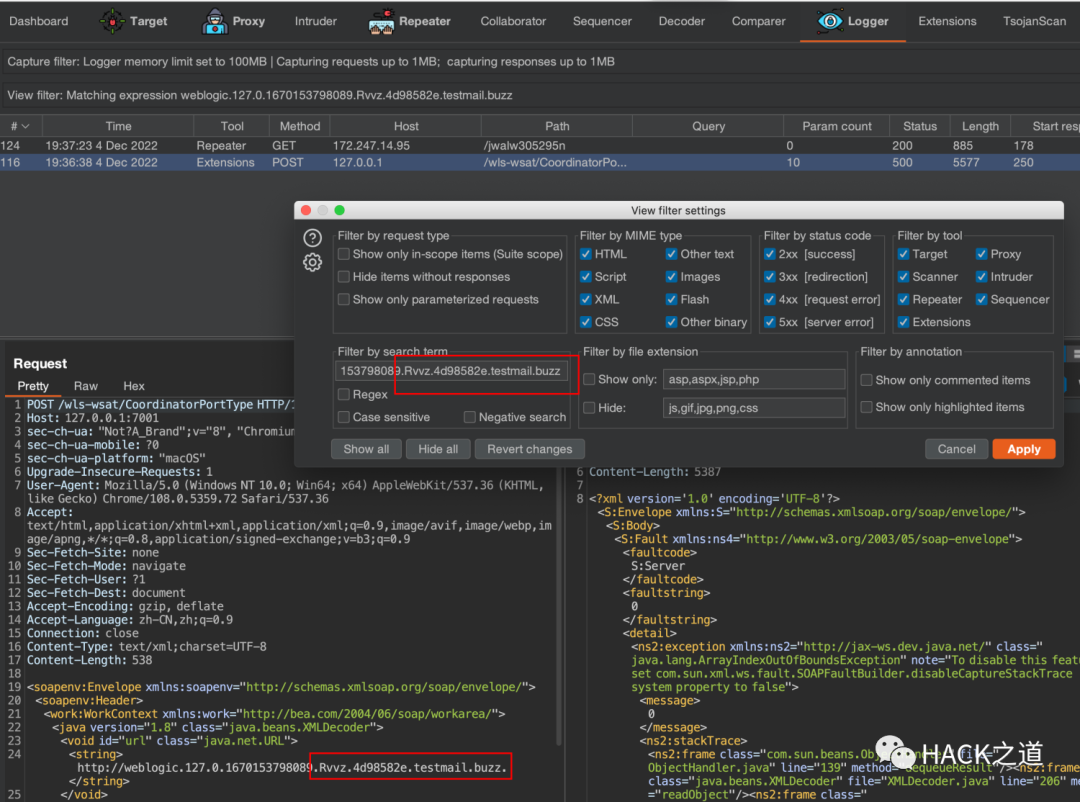Uncheck the CSS MIME type
The height and width of the screenshot is (802, 1080).
[x=585, y=322]
